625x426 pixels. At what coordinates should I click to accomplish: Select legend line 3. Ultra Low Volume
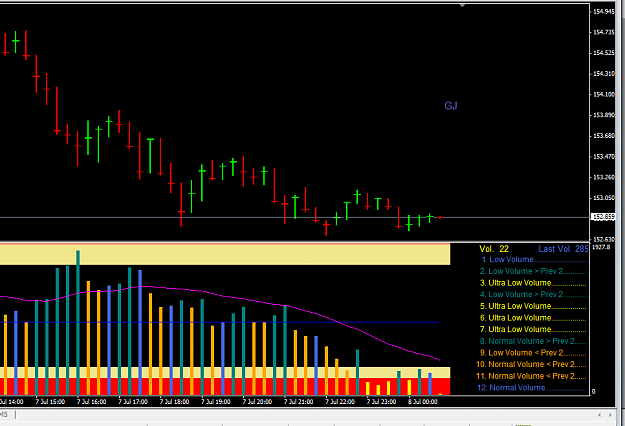(533, 283)
